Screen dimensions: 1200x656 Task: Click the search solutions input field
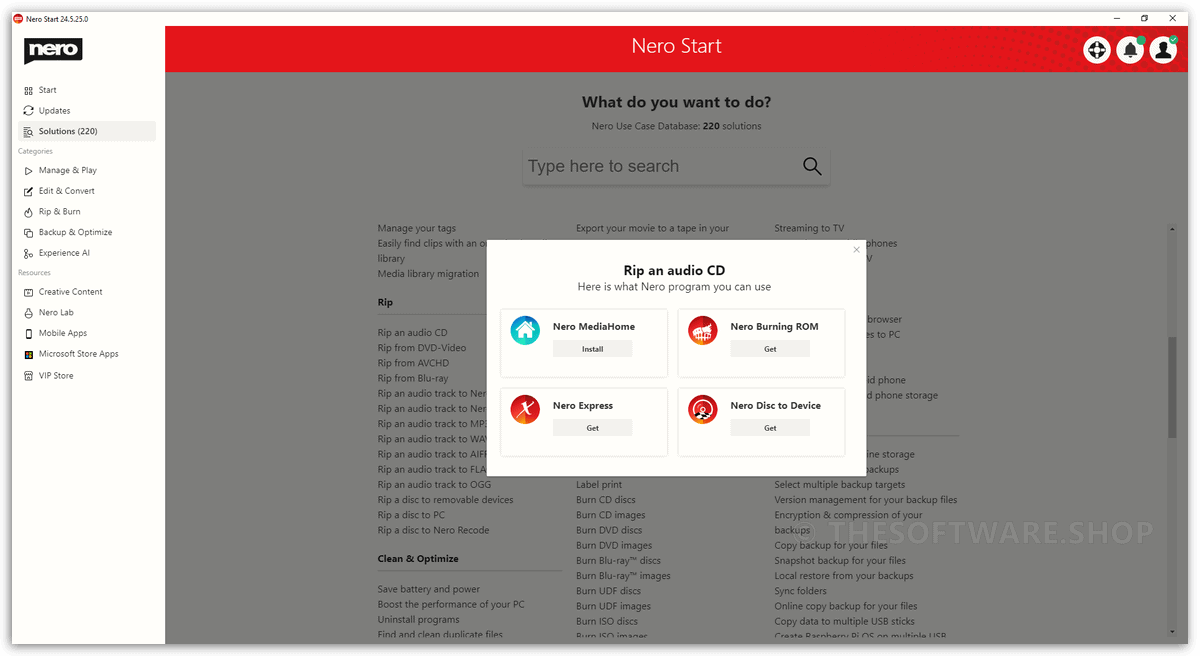tap(676, 167)
